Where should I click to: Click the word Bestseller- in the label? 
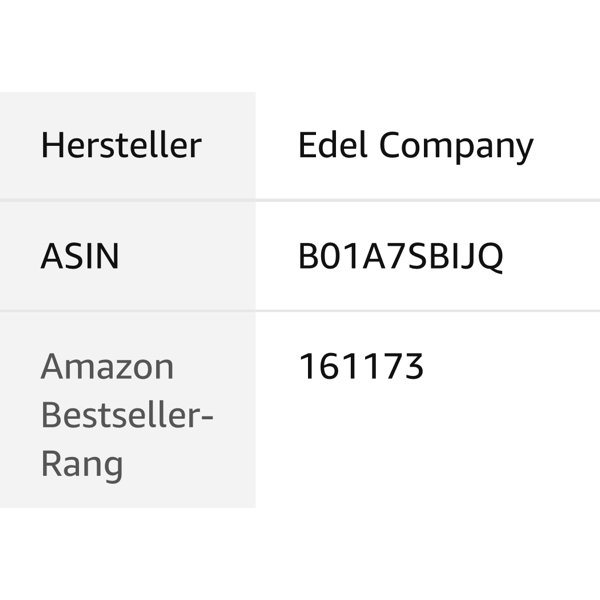tap(127, 416)
